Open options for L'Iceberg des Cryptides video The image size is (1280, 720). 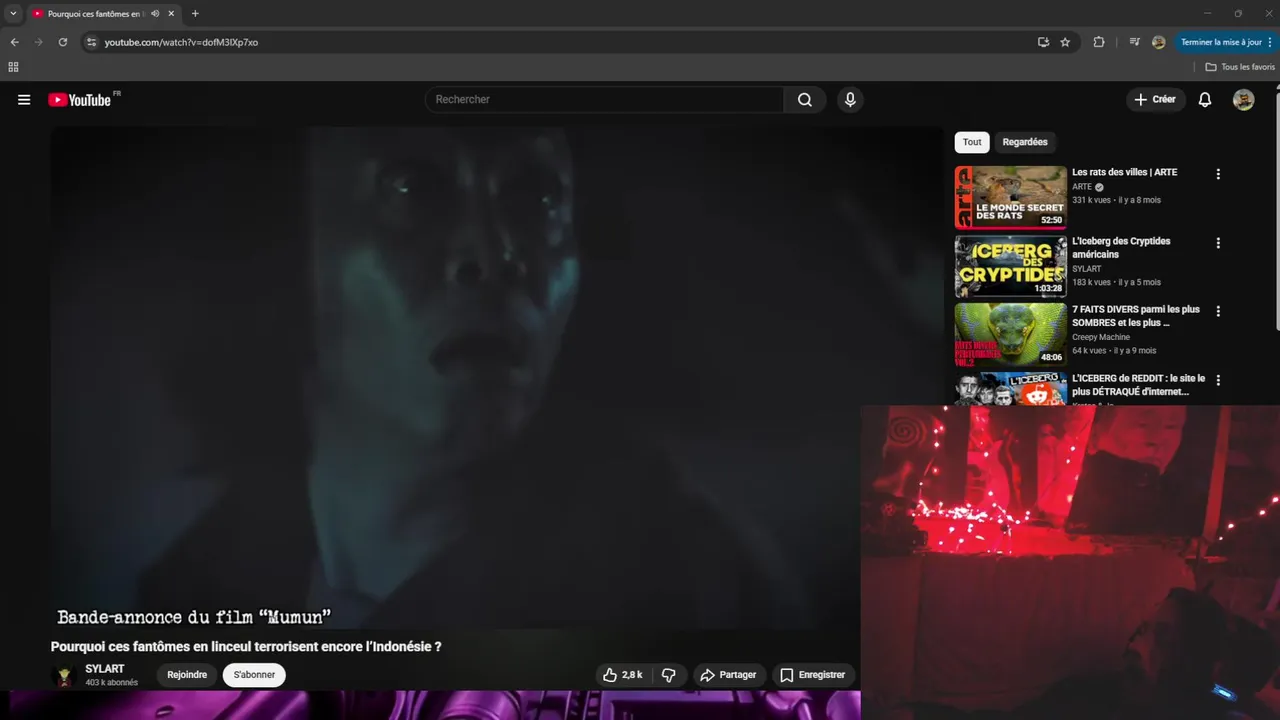[1218, 243]
